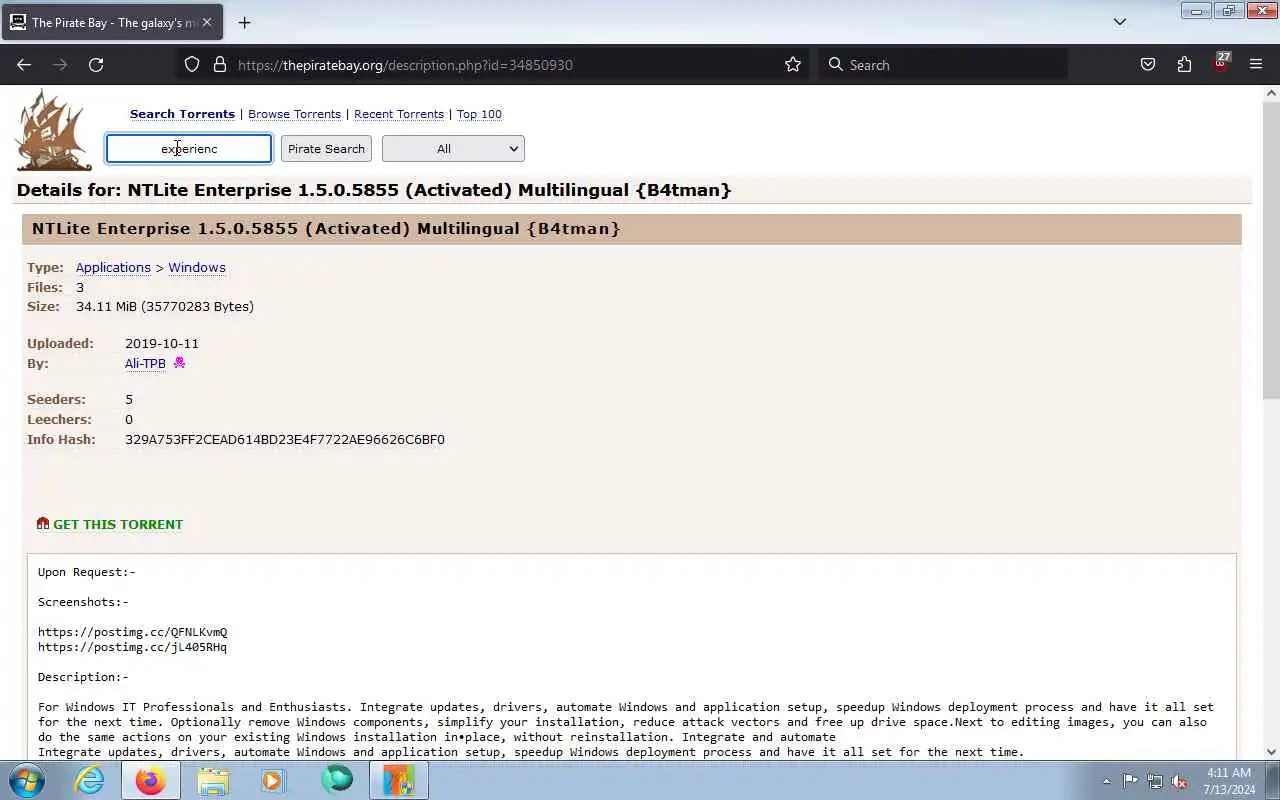Click GET THIS TORRENT link
Screen dimensions: 1280x800
tap(118, 524)
